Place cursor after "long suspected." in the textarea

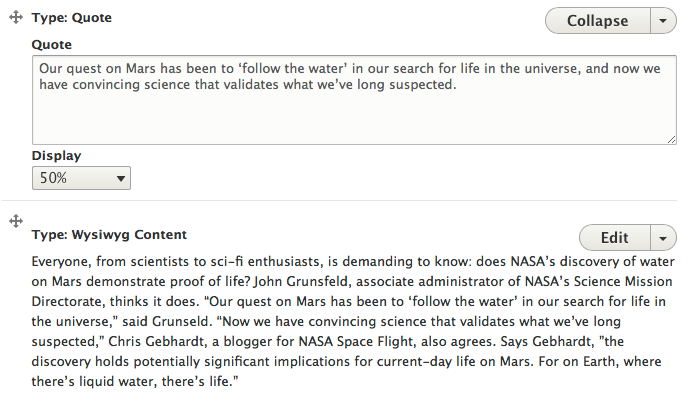(x=457, y=84)
